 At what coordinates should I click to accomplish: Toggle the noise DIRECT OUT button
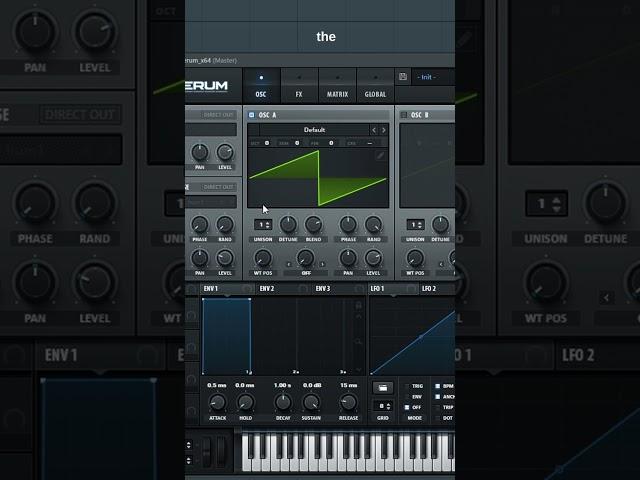click(x=218, y=187)
